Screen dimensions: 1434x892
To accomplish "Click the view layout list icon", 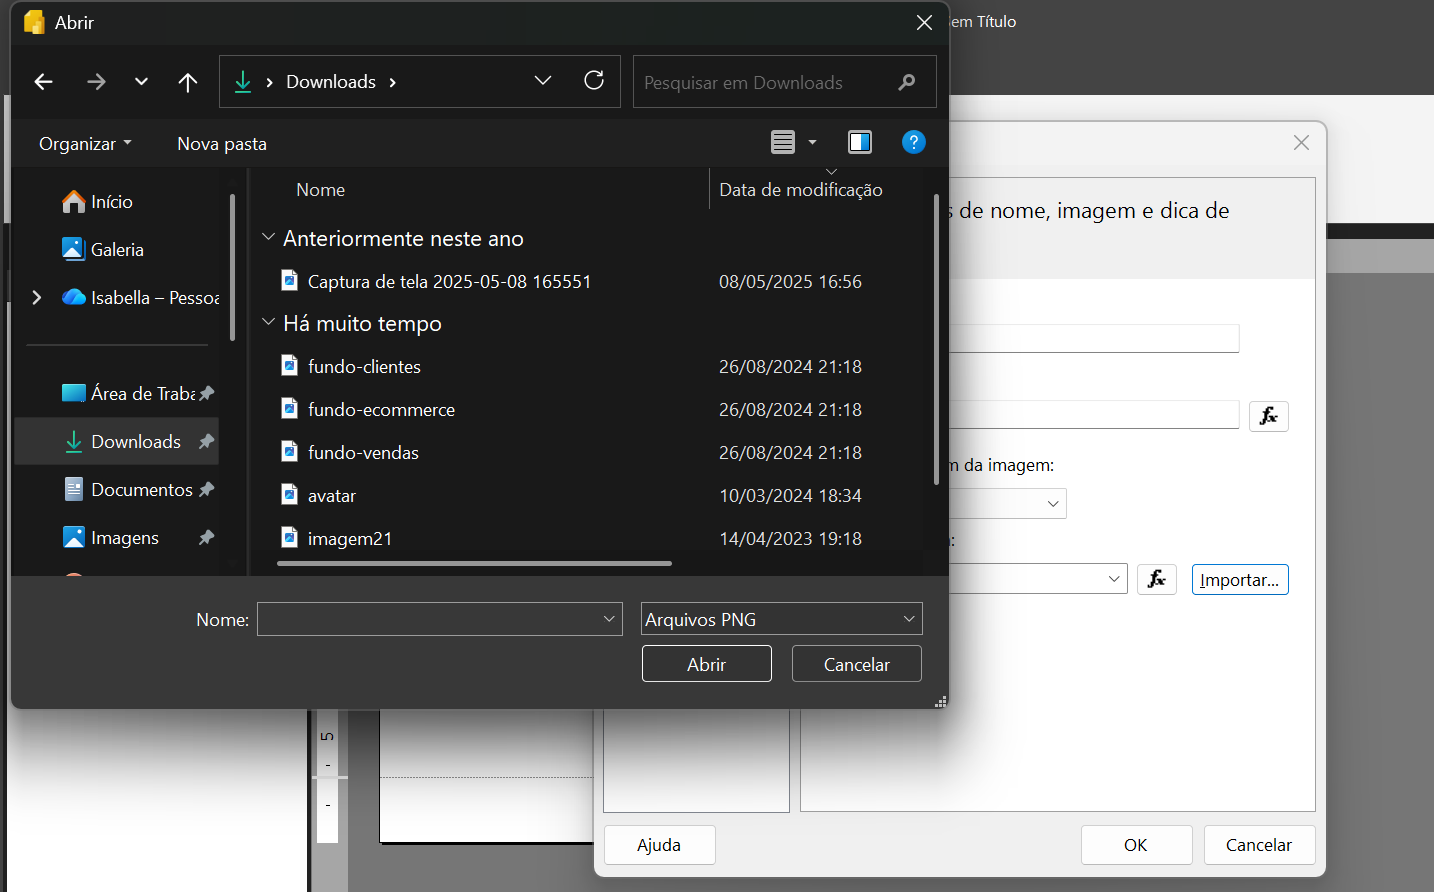I will (x=783, y=142).
